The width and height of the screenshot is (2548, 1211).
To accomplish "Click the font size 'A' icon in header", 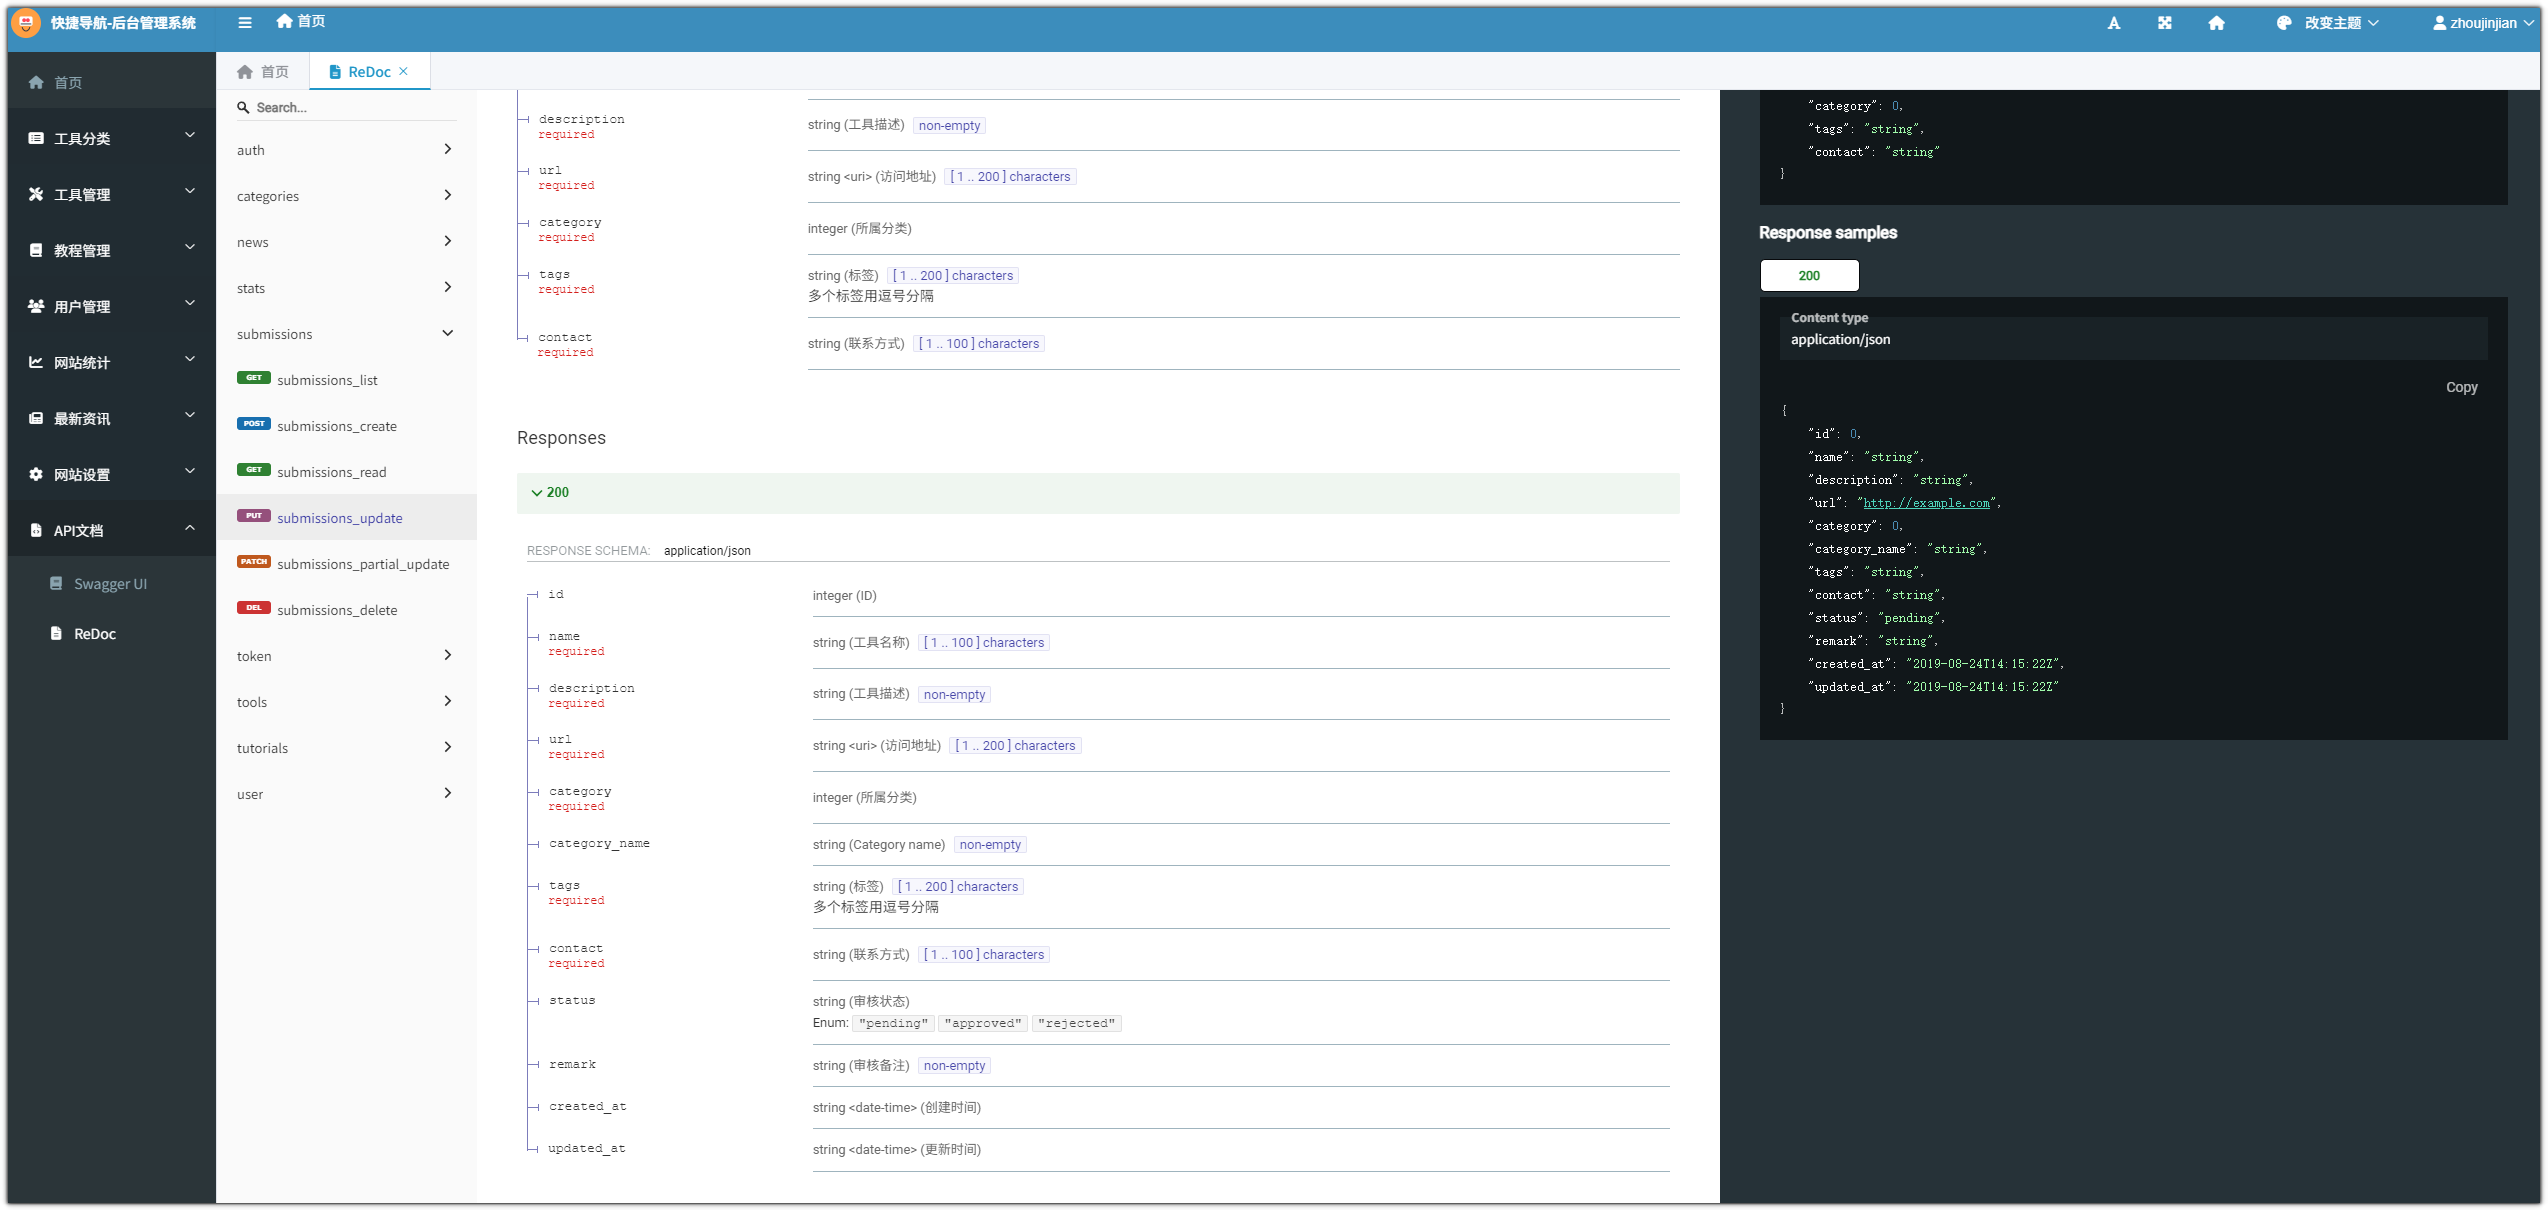I will tap(2113, 23).
